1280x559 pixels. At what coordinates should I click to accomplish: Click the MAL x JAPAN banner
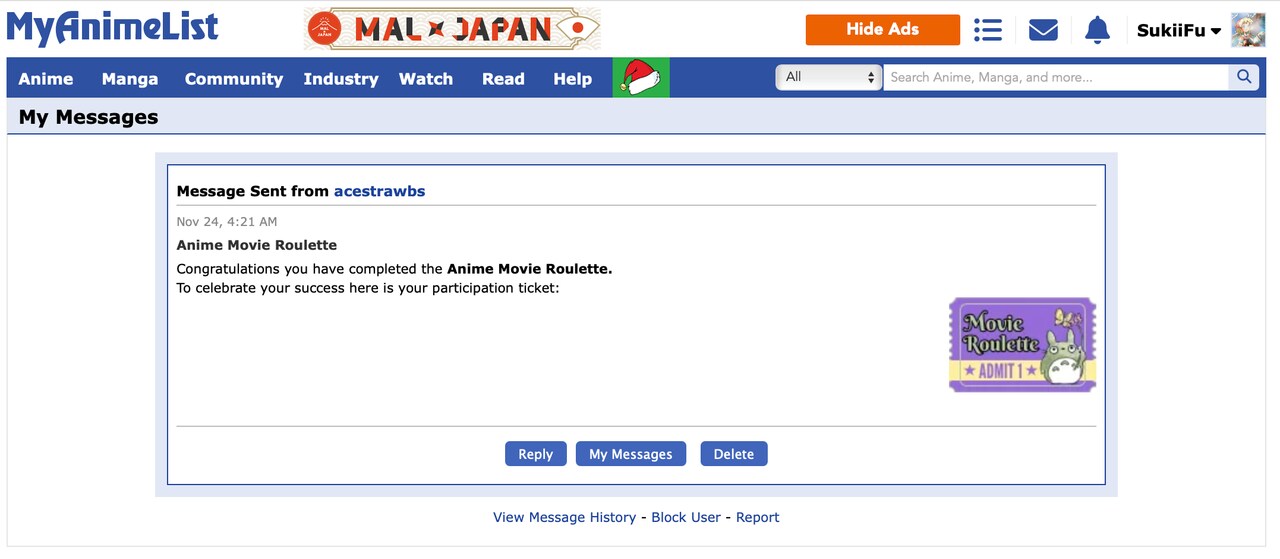coord(453,29)
